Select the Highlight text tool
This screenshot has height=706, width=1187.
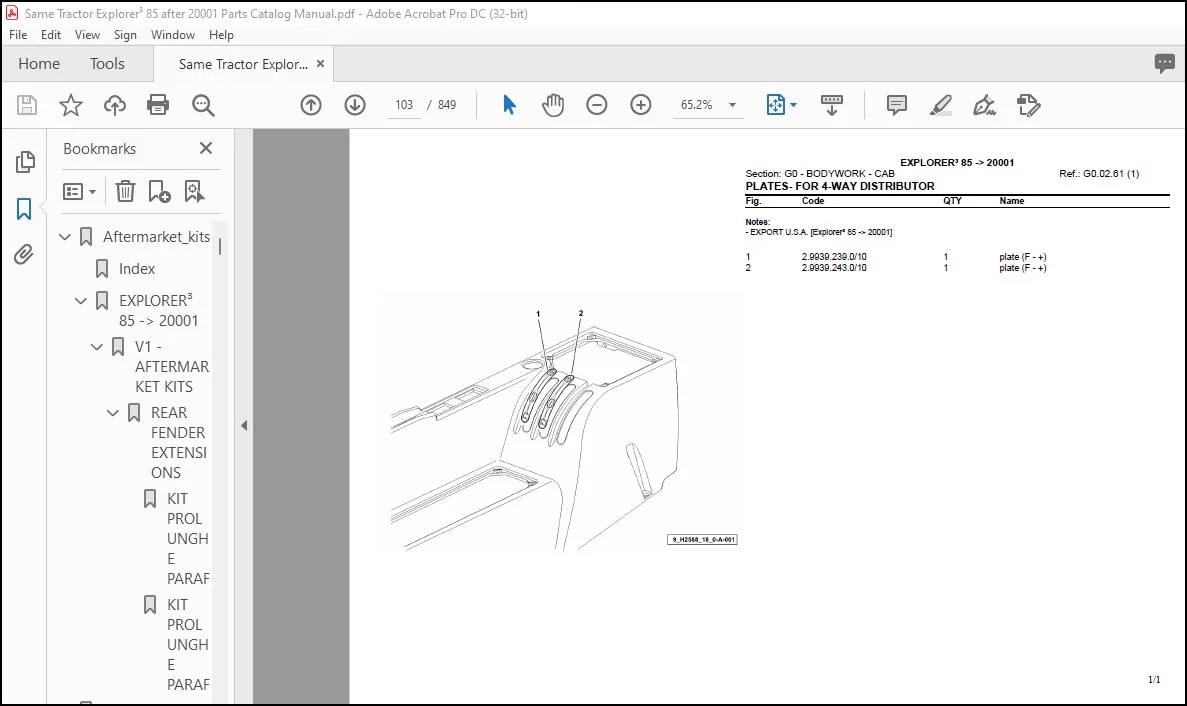[x=940, y=105]
